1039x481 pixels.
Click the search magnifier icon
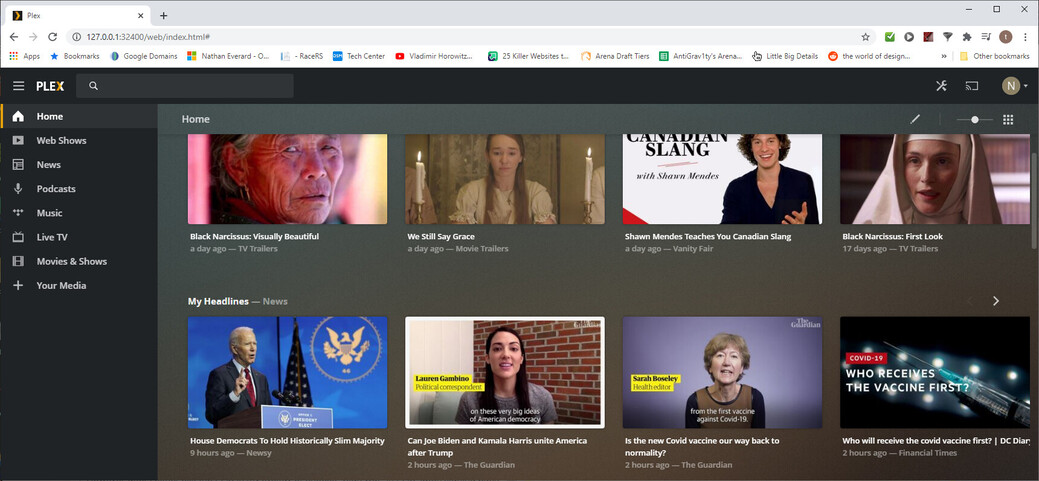coord(93,86)
